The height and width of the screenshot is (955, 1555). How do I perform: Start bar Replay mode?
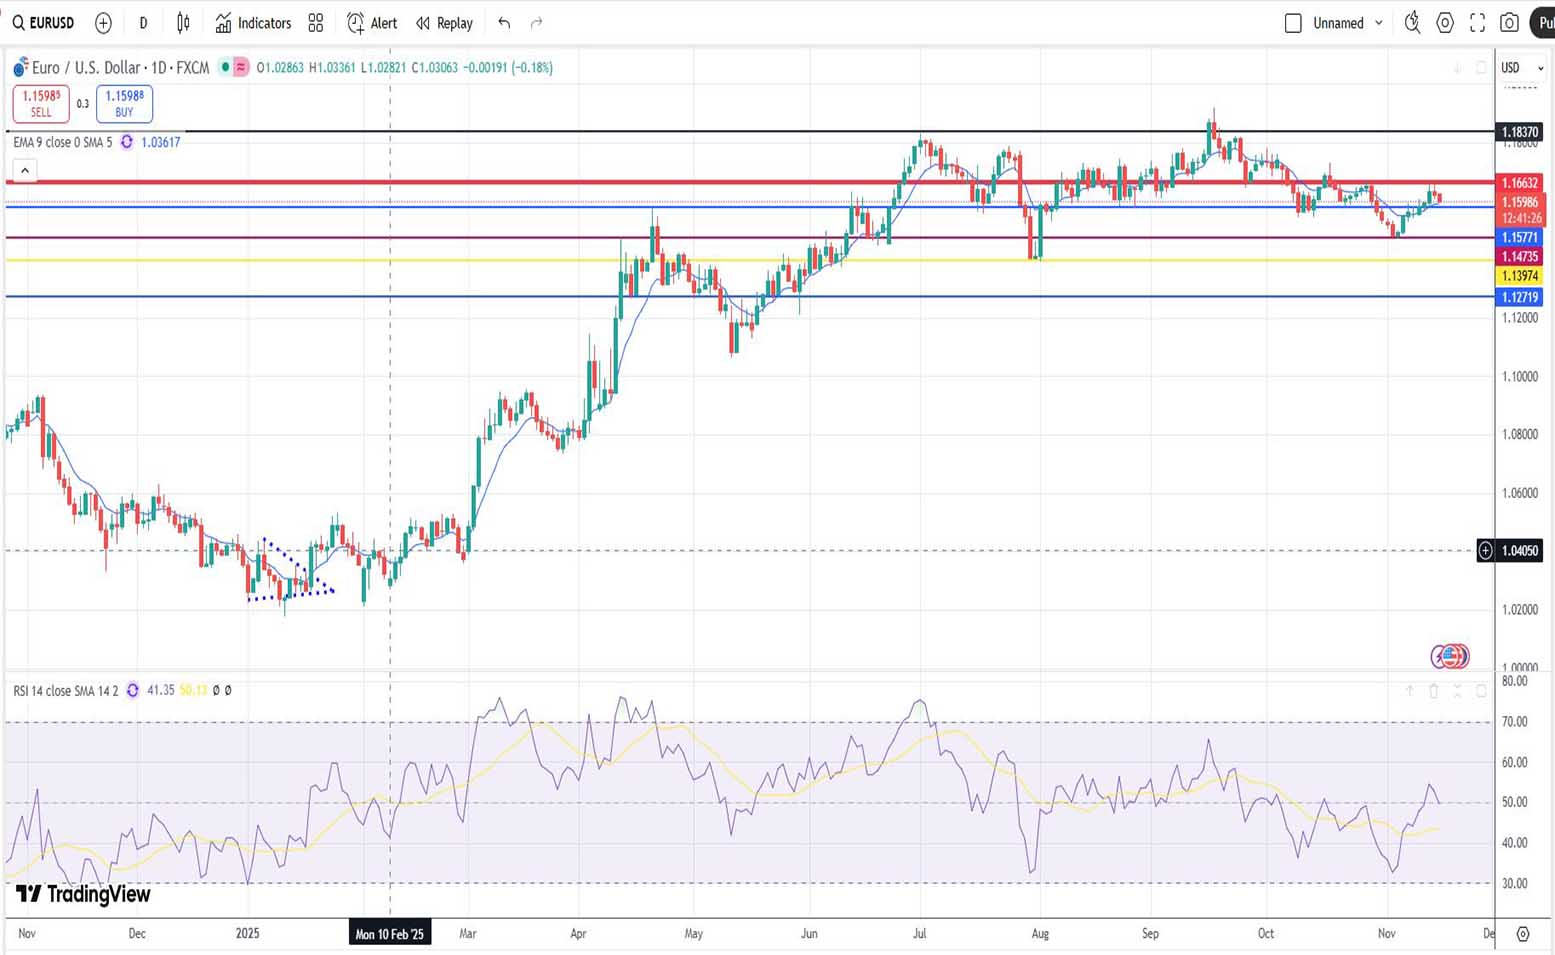[x=445, y=23]
